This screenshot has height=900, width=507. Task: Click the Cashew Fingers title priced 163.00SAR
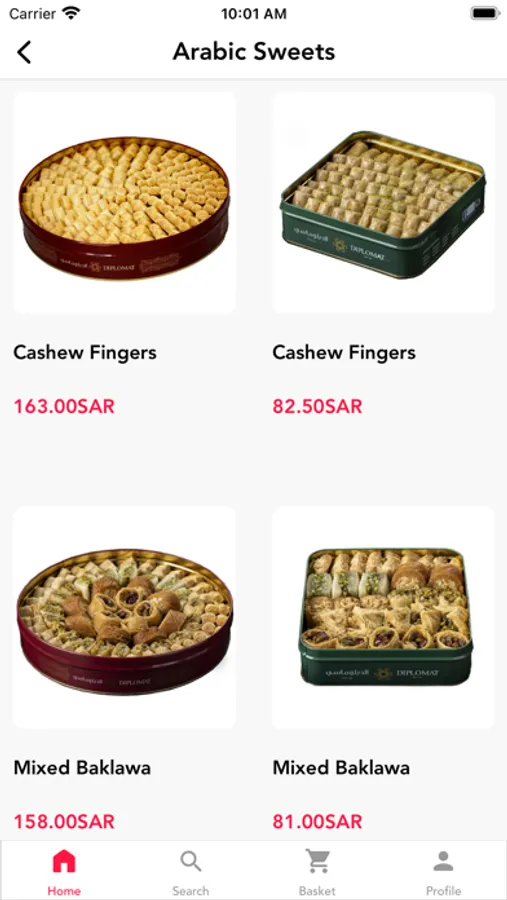pos(85,352)
